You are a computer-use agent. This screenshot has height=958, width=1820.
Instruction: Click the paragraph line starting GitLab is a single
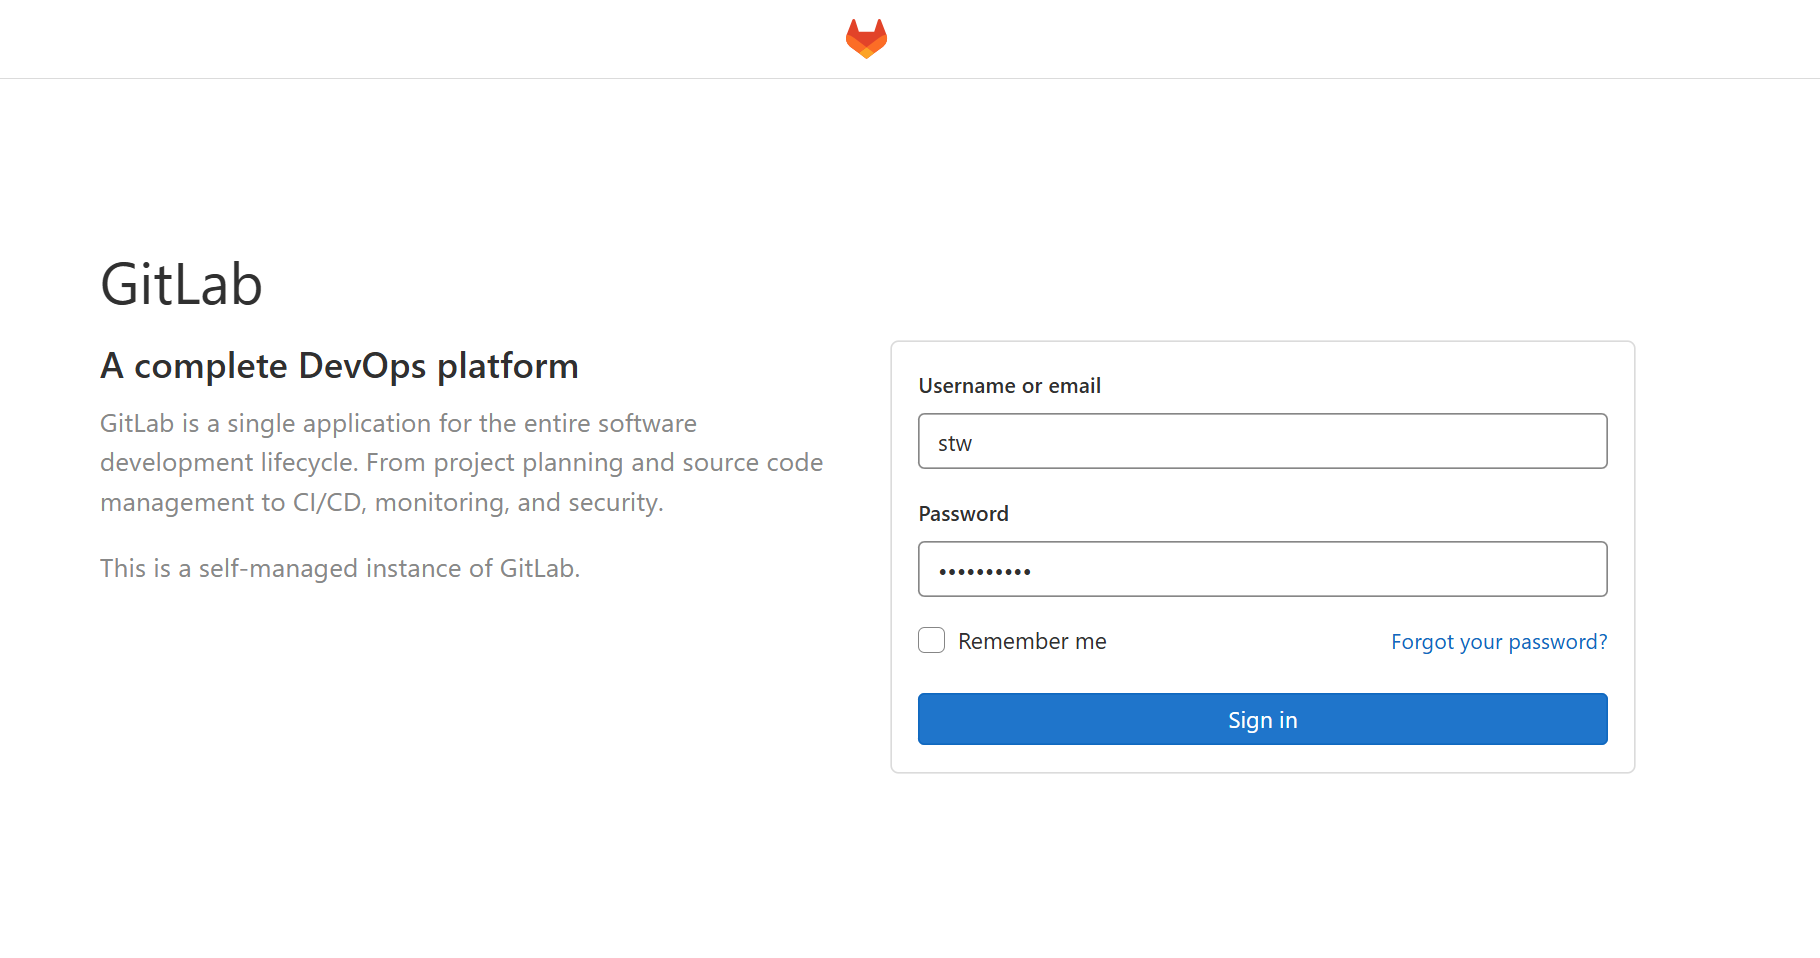click(398, 424)
